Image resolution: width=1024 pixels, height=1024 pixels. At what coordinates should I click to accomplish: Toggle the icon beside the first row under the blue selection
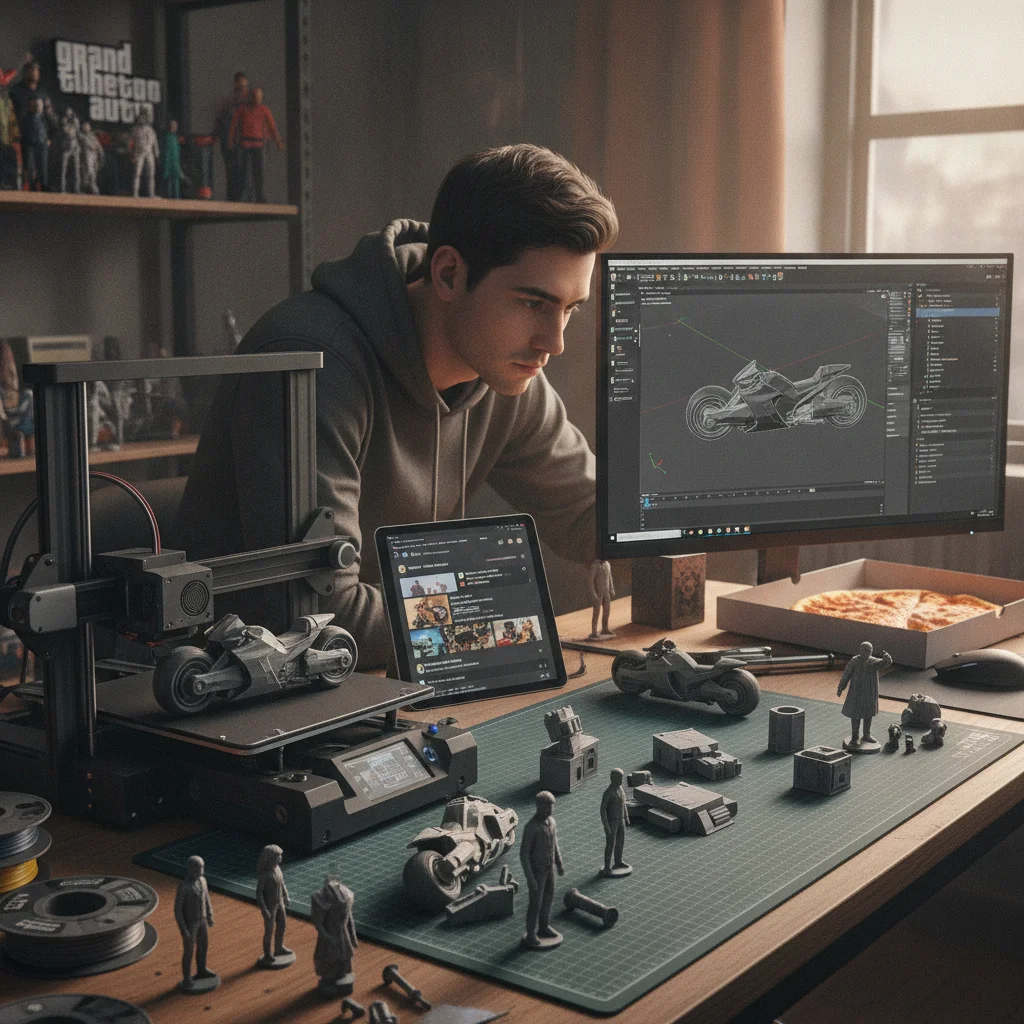pyautogui.click(x=929, y=320)
